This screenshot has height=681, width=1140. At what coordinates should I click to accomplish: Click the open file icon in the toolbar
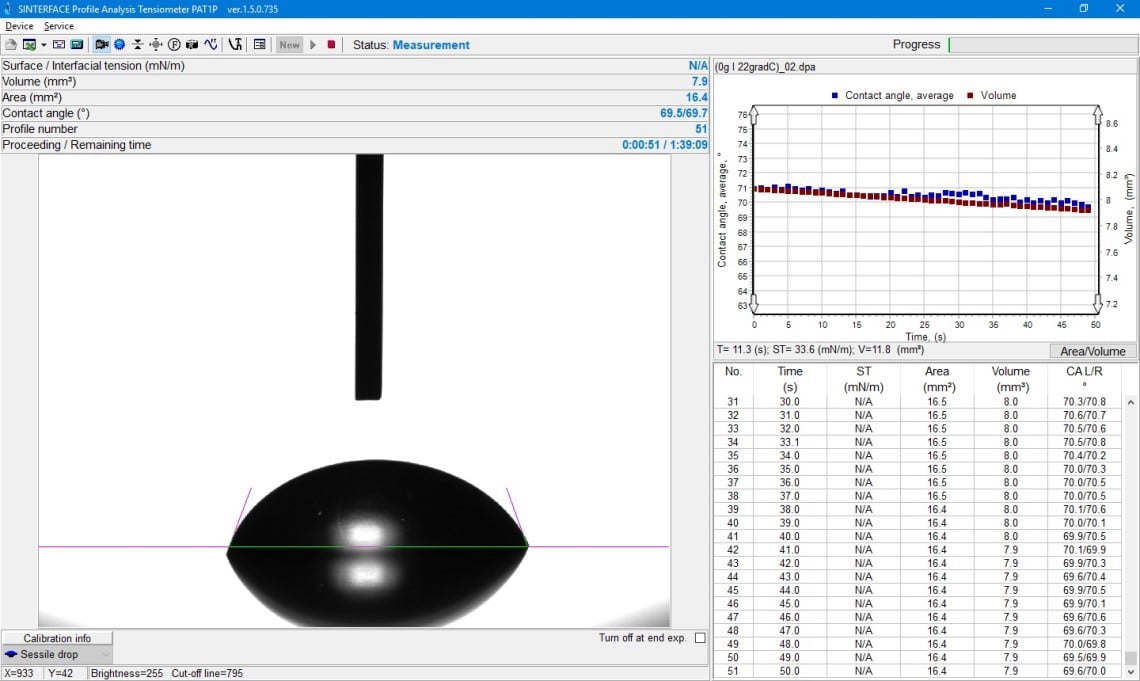pos(11,44)
